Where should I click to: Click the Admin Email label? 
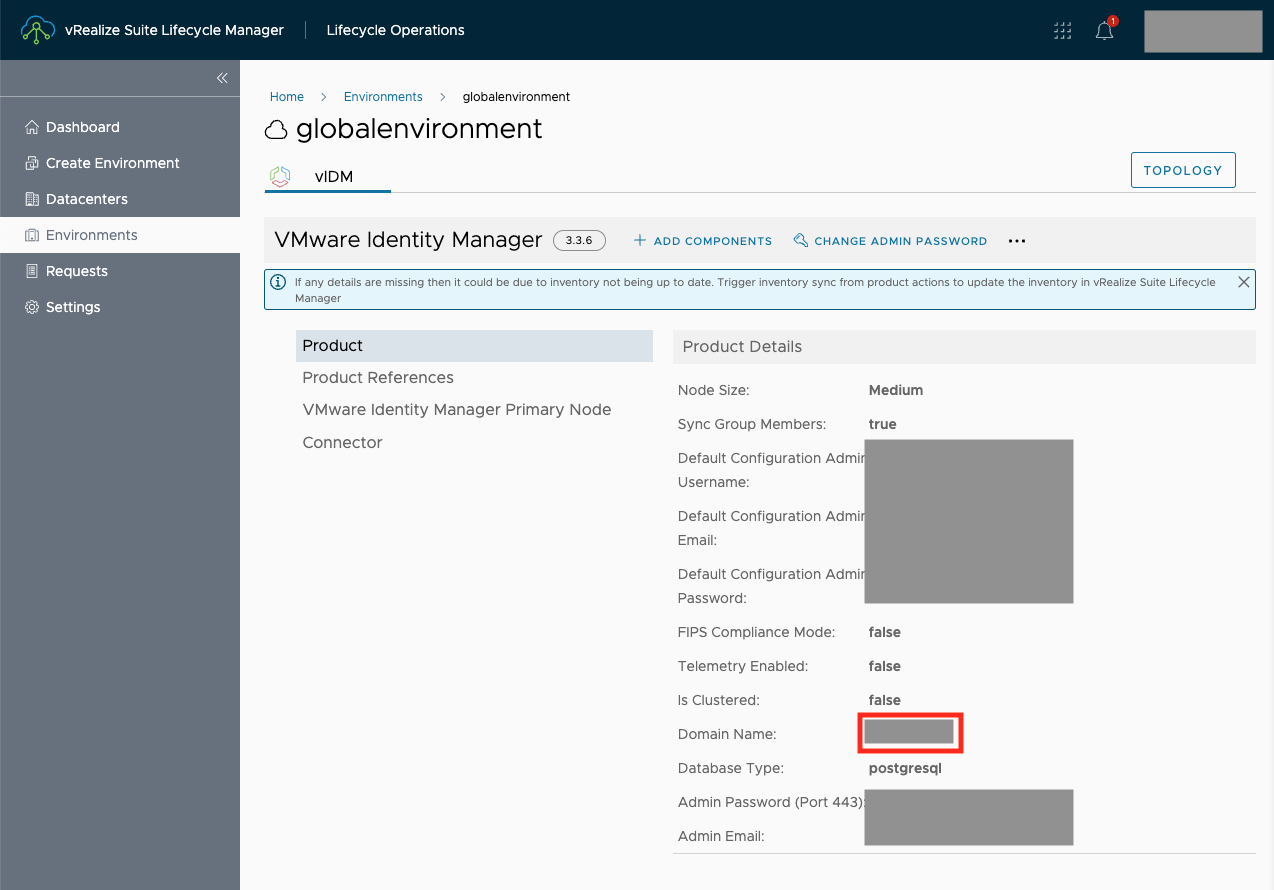point(721,836)
